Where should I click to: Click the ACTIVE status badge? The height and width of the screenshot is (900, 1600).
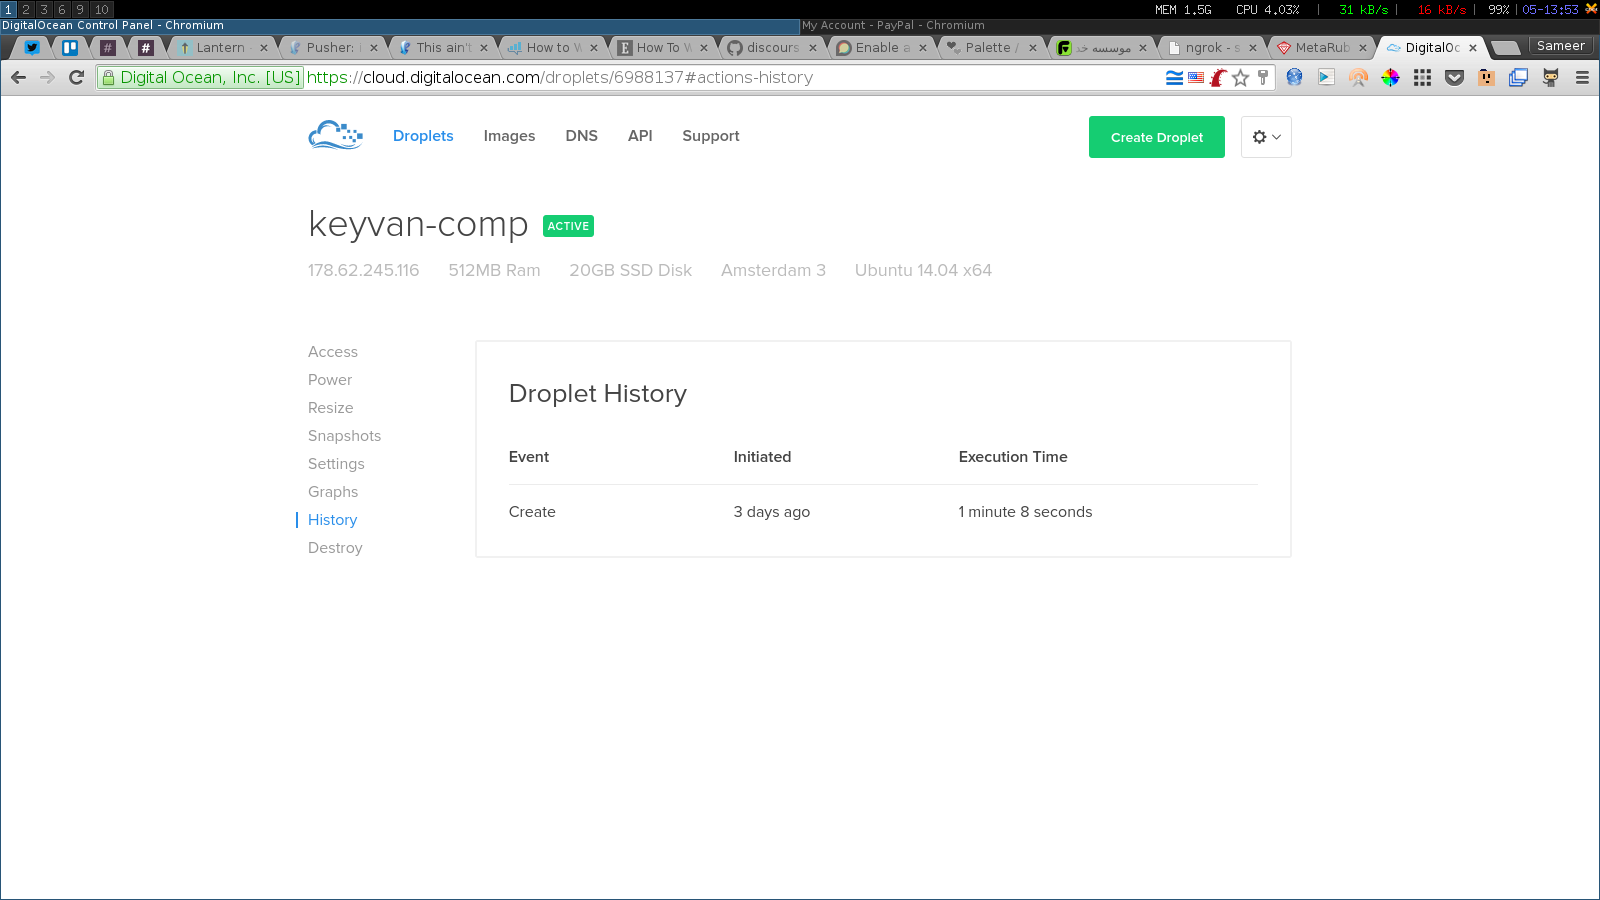(x=568, y=226)
